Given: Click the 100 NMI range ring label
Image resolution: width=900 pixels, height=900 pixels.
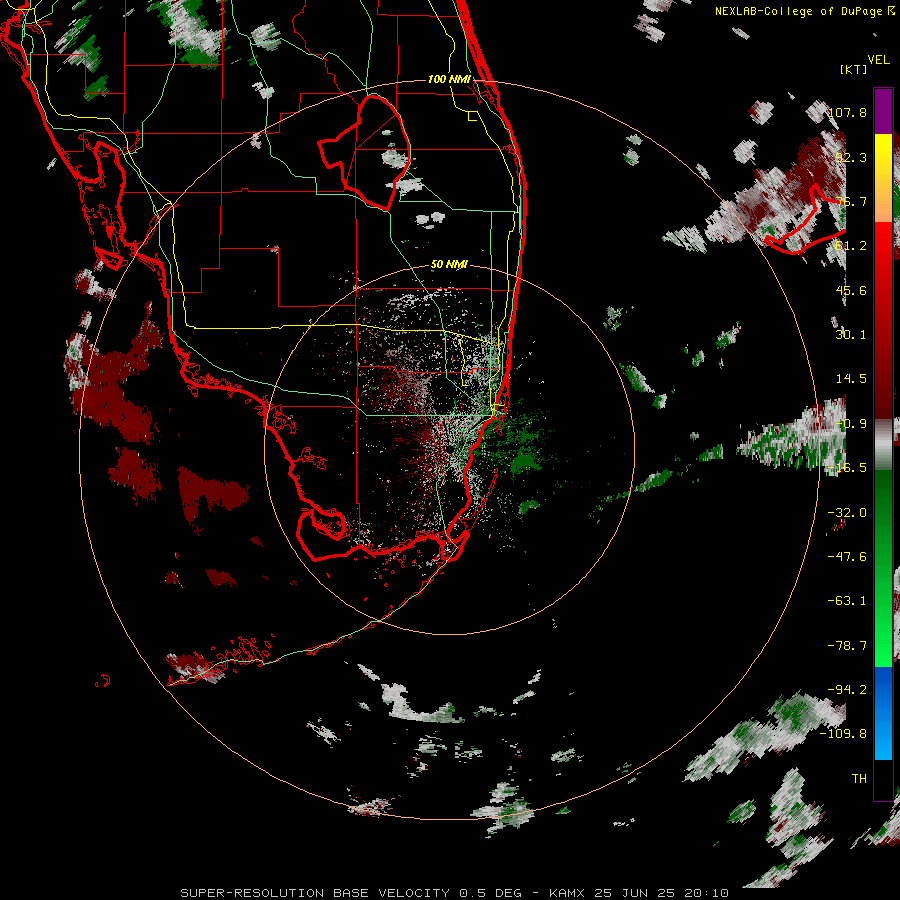Looking at the screenshot, I should tap(449, 79).
